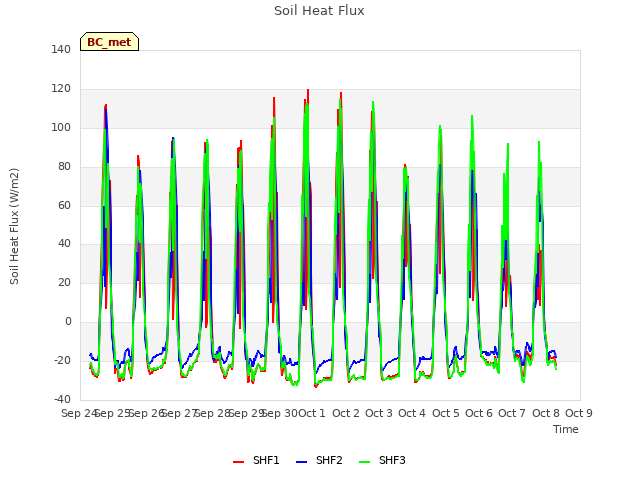Click x-axis date label Oct 3
640x480 pixels.
tap(379, 413)
